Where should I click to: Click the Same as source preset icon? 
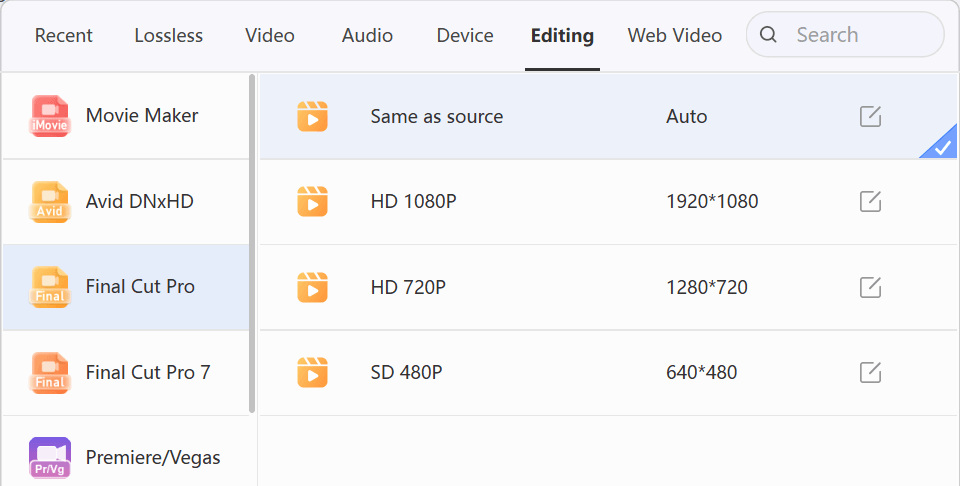(x=312, y=116)
